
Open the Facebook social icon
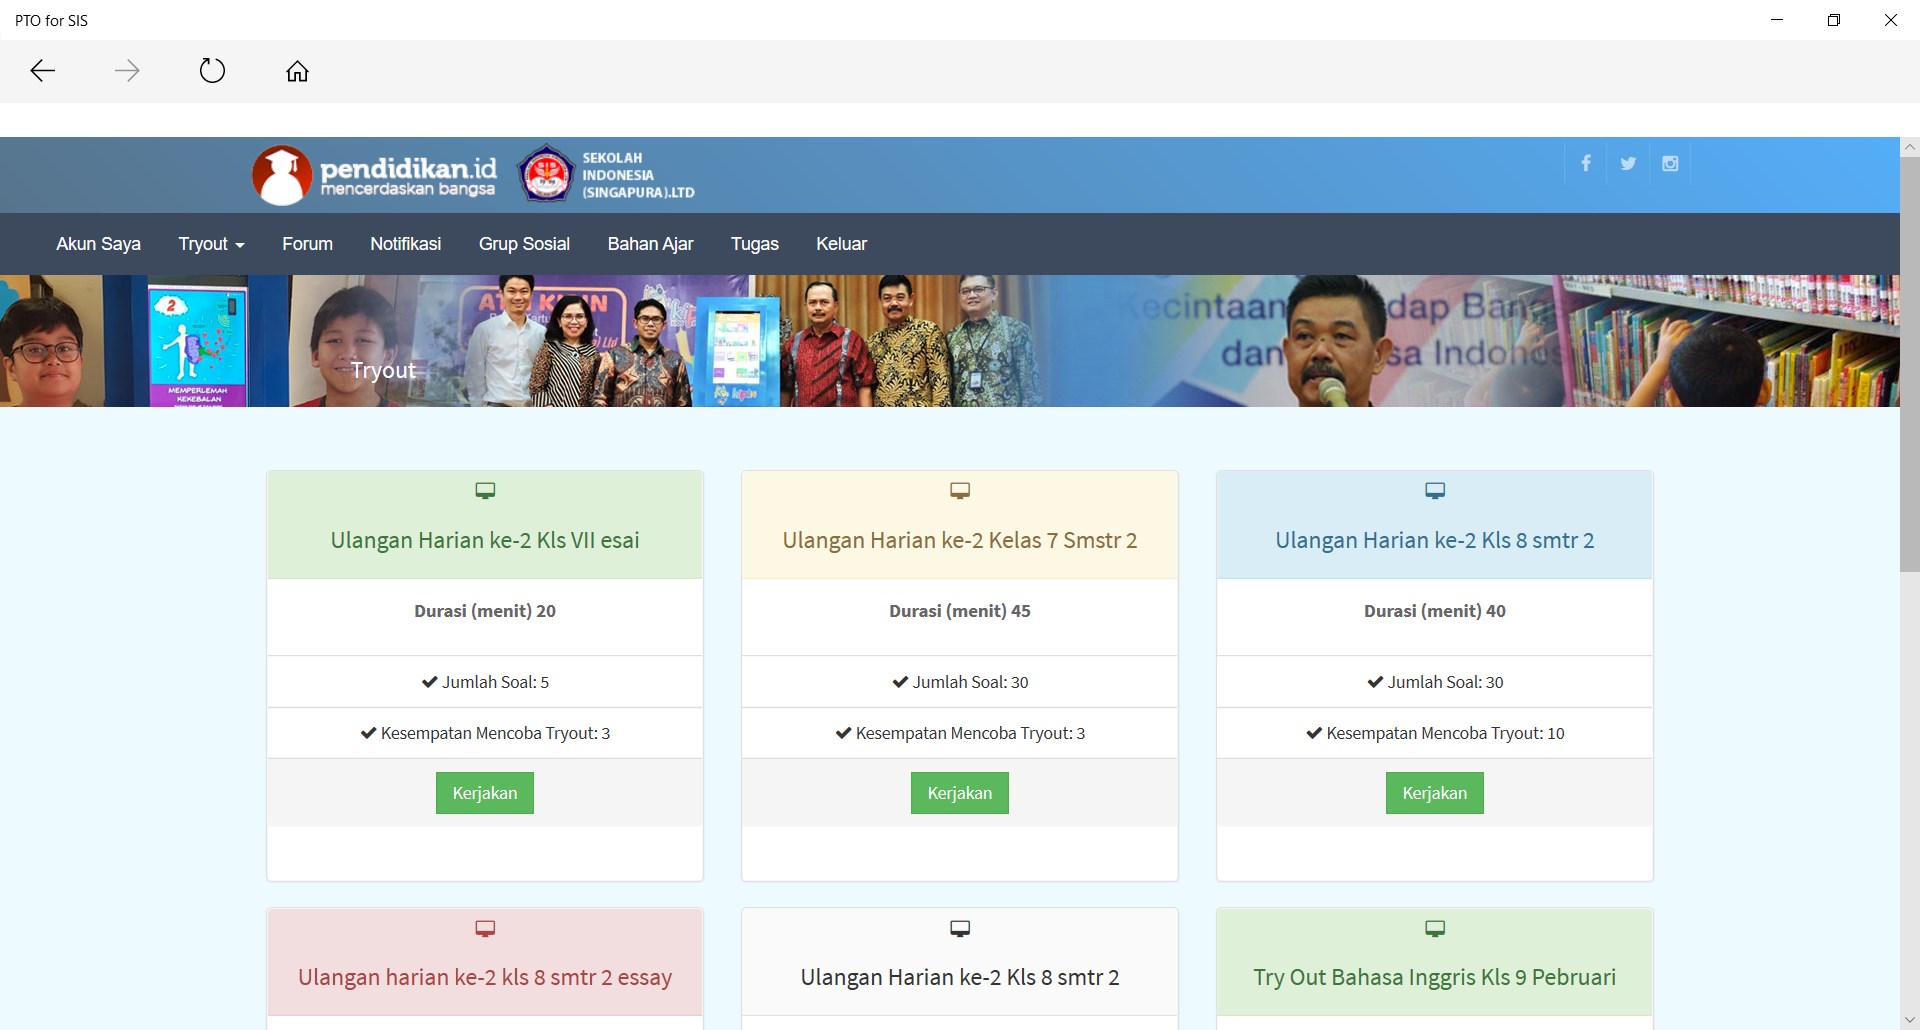coord(1586,163)
